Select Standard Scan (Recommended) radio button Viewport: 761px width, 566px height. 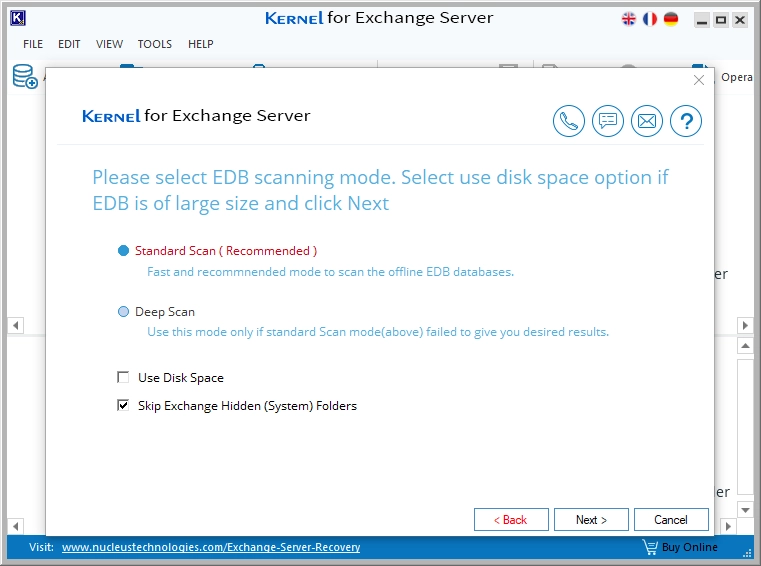tap(123, 250)
